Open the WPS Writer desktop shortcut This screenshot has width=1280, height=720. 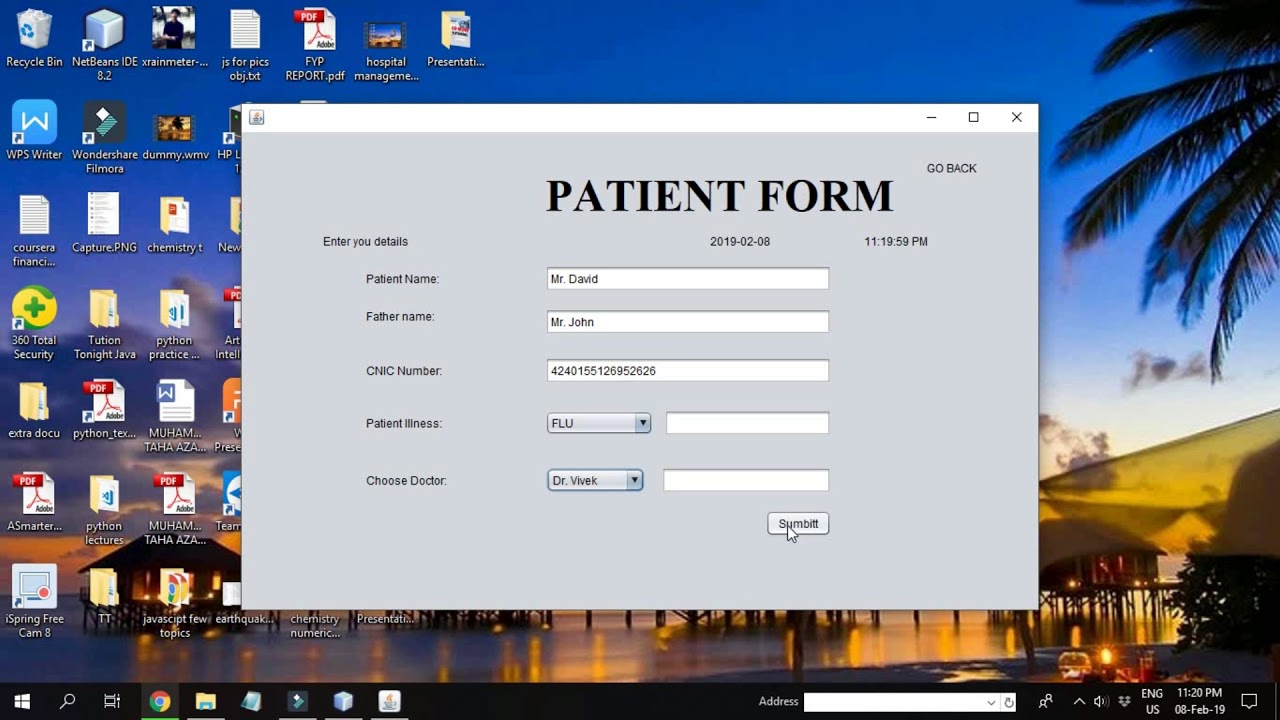pyautogui.click(x=34, y=131)
